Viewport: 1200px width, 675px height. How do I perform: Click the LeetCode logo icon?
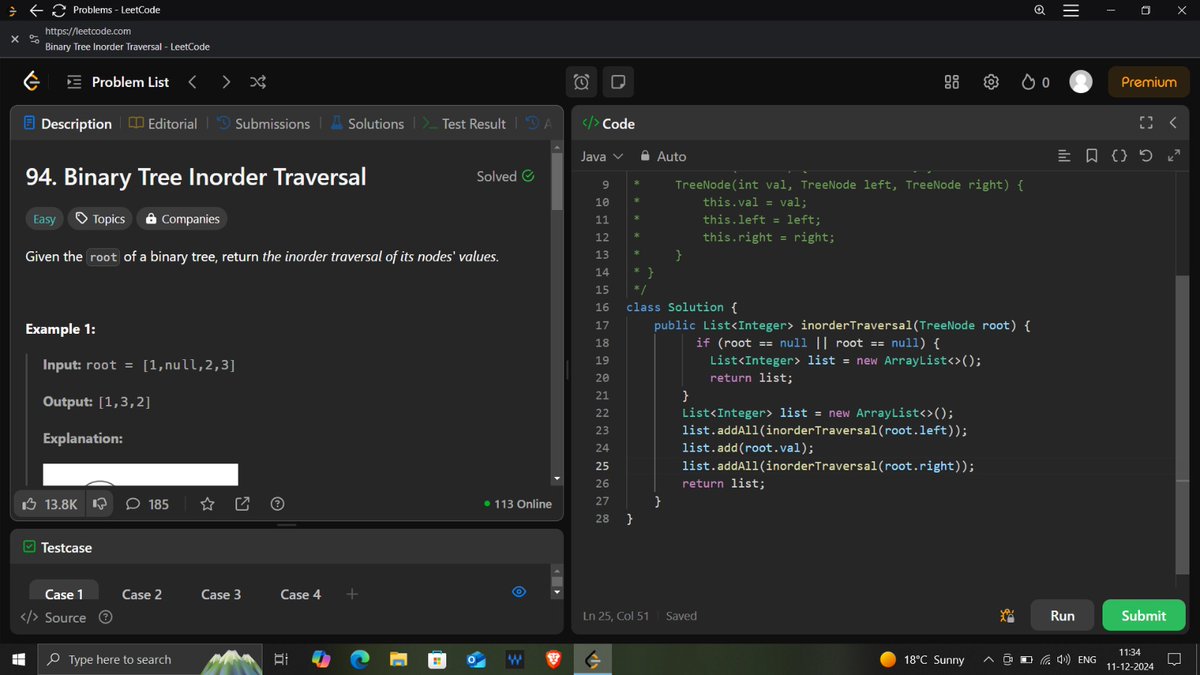(x=32, y=82)
